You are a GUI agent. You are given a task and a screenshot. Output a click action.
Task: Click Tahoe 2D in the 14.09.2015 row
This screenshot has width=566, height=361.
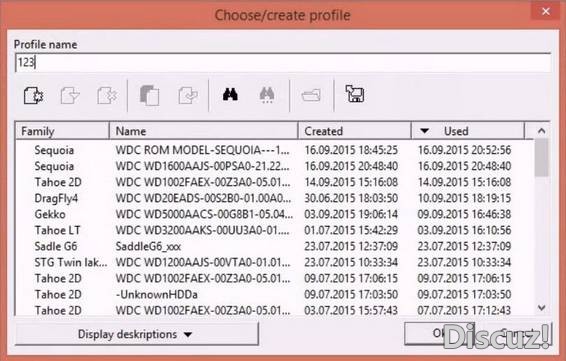(58, 182)
